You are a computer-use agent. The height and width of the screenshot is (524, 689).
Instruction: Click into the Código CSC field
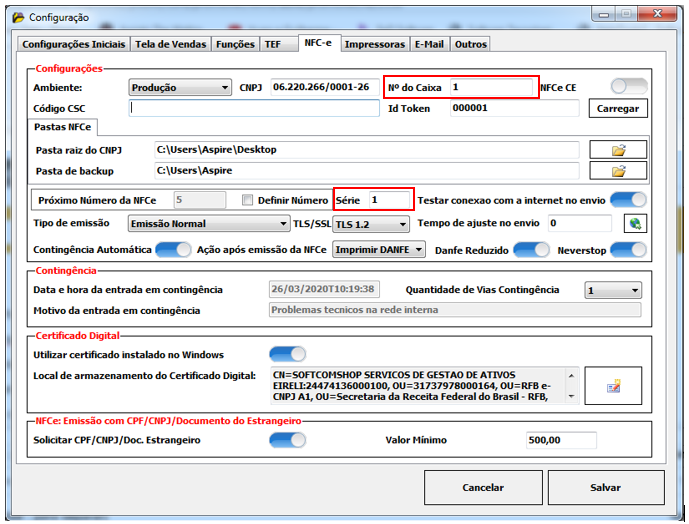pyautogui.click(x=254, y=108)
